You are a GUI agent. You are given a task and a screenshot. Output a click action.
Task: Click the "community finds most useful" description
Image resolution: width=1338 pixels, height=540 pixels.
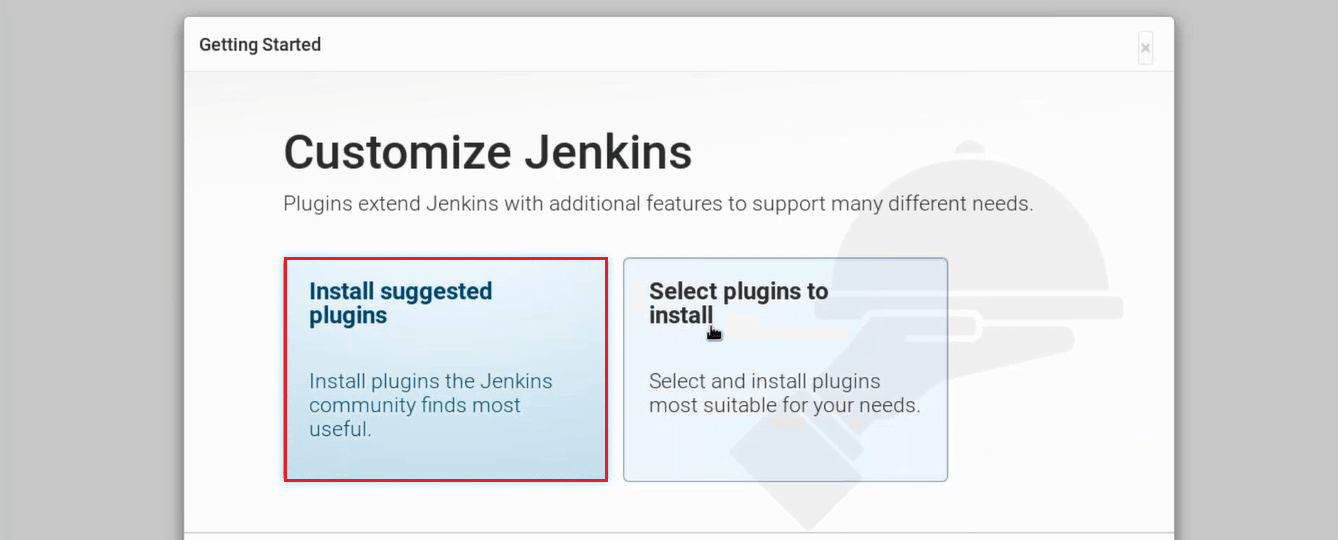pos(414,406)
